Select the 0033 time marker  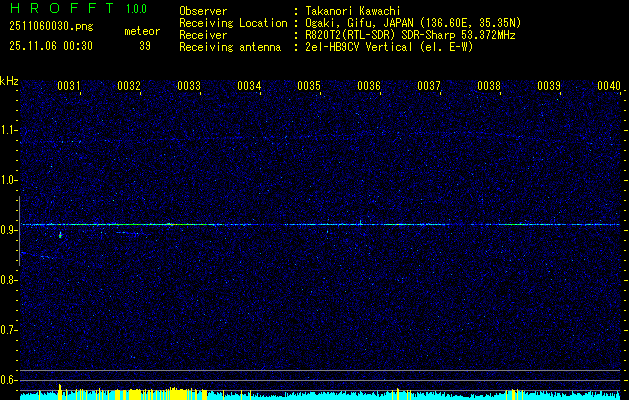point(189,86)
